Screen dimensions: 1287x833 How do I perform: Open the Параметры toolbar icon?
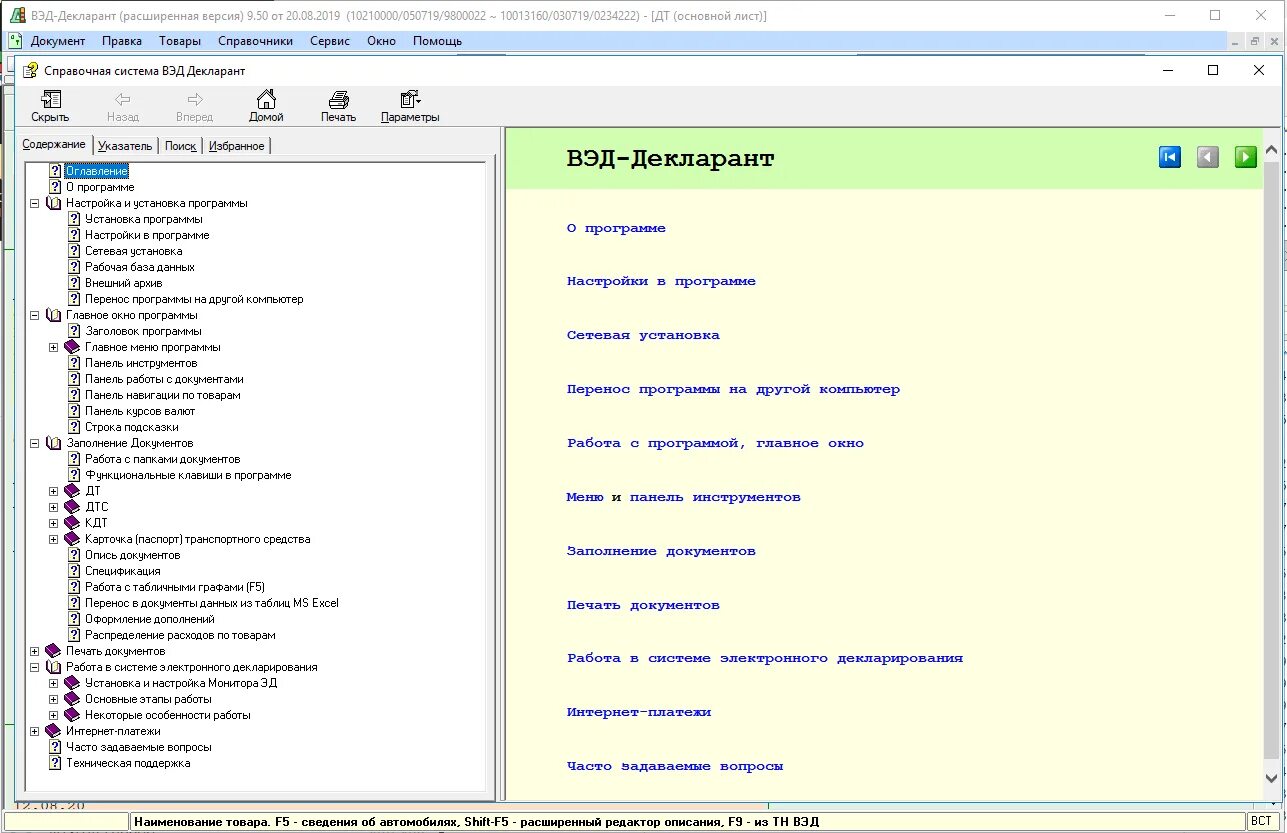click(x=410, y=99)
